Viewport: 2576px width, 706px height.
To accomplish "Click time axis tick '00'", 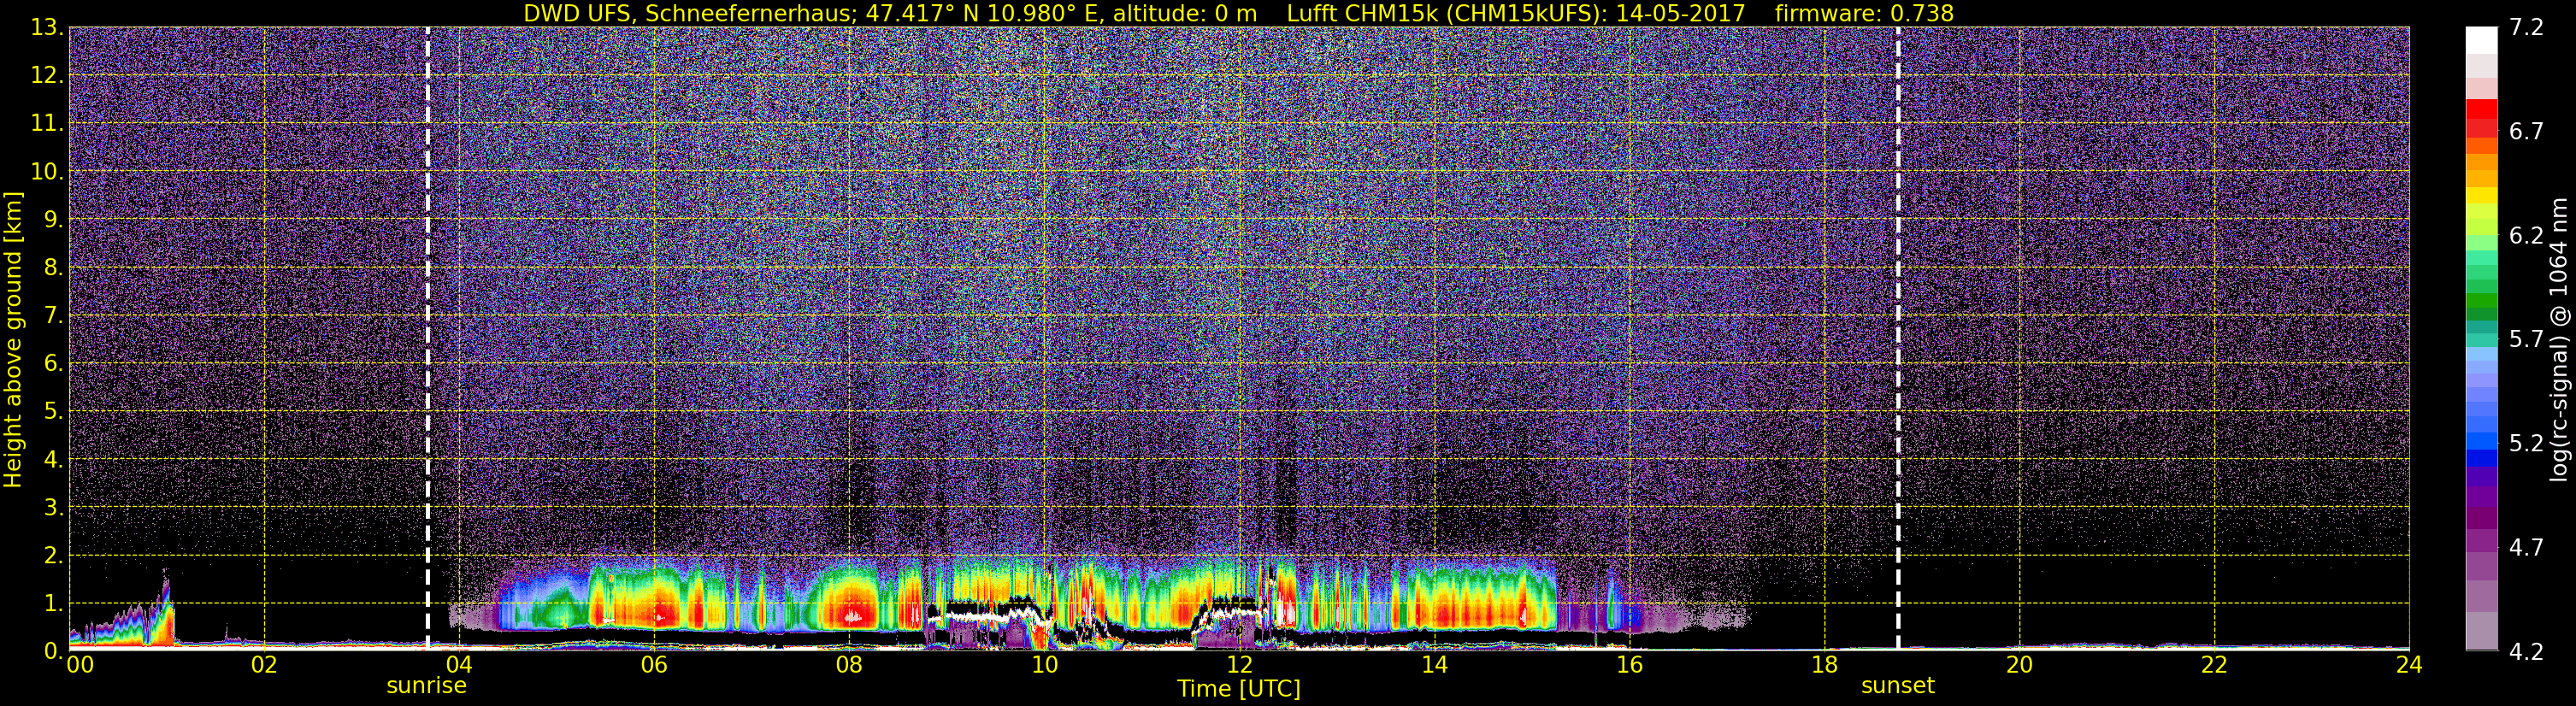I will coord(80,665).
